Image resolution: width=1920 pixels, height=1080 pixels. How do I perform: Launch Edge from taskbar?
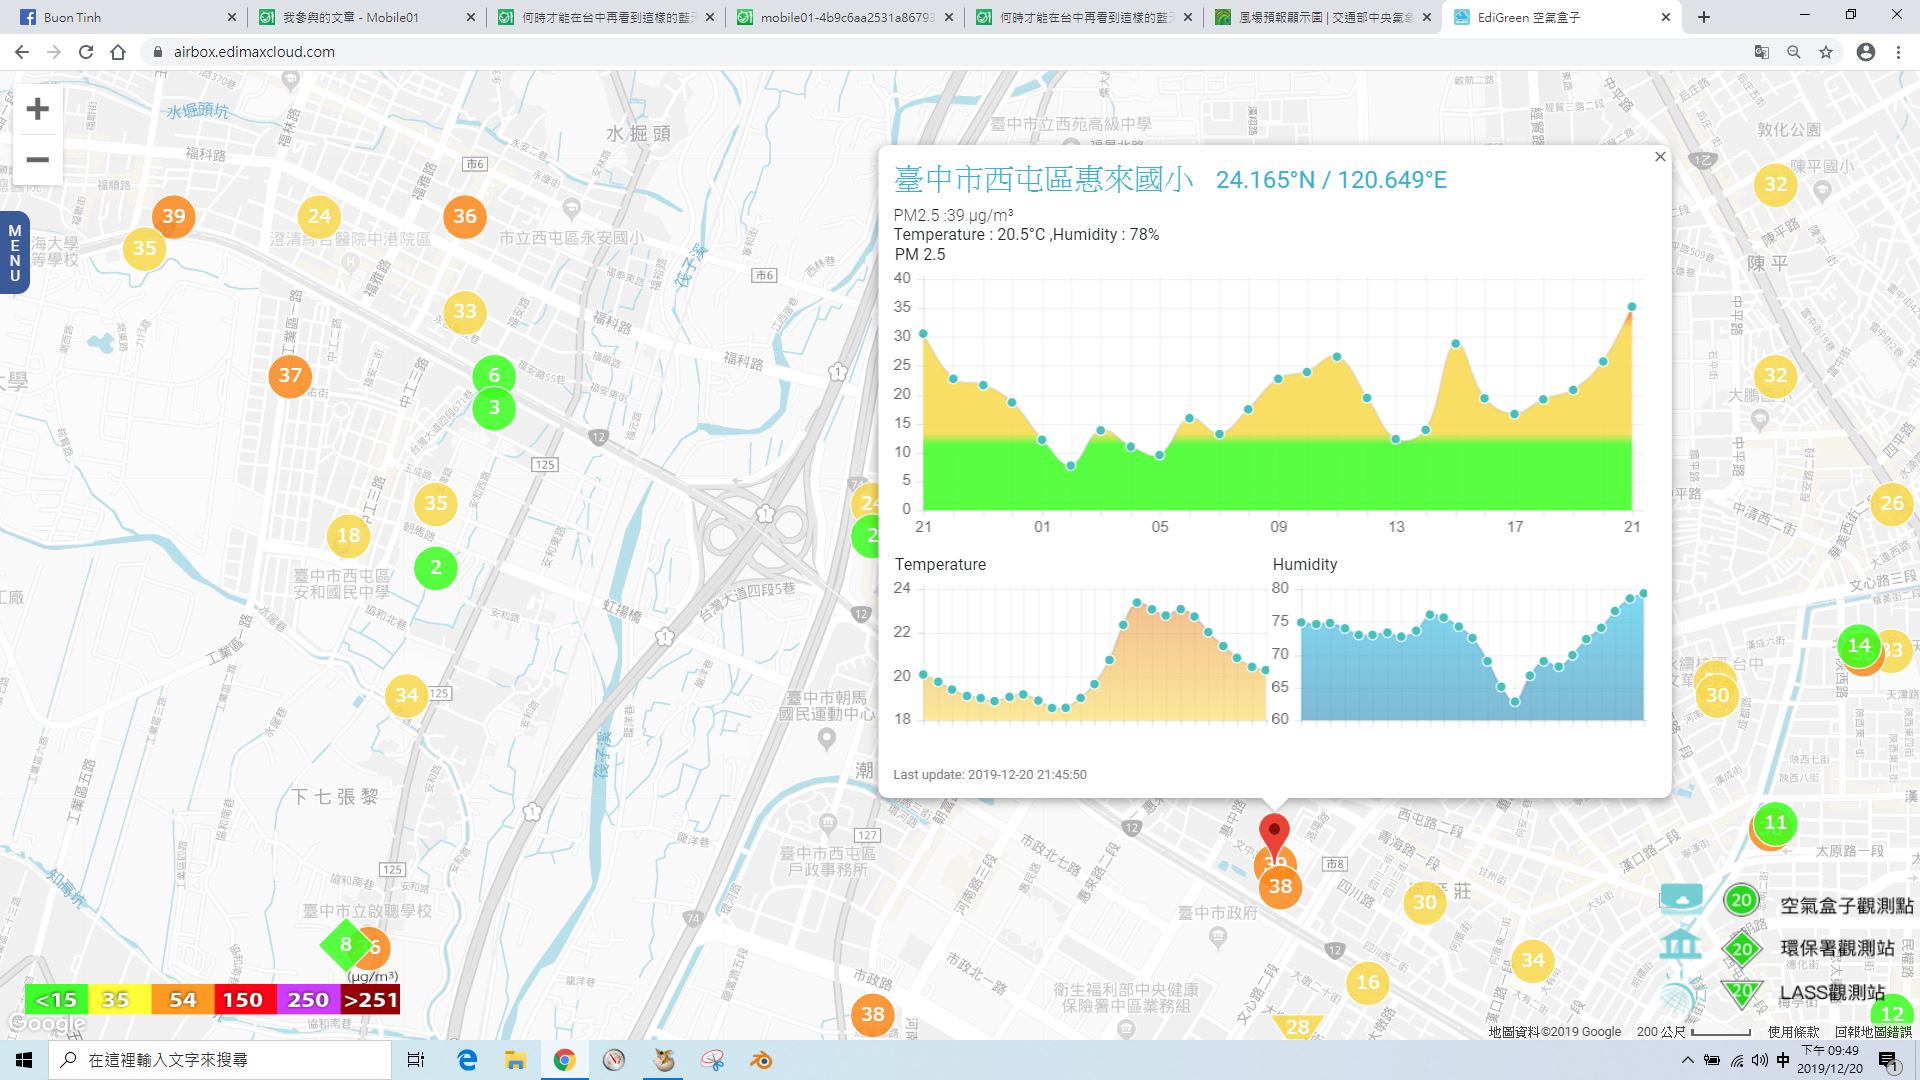point(467,1060)
